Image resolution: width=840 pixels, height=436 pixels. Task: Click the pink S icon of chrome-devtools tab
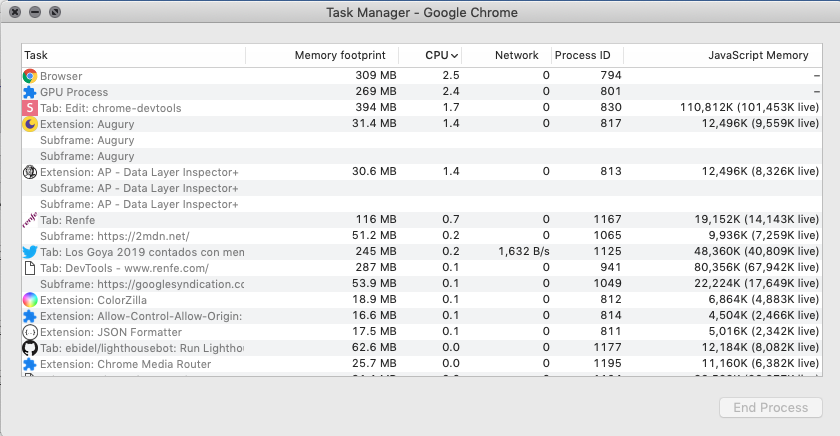click(30, 108)
